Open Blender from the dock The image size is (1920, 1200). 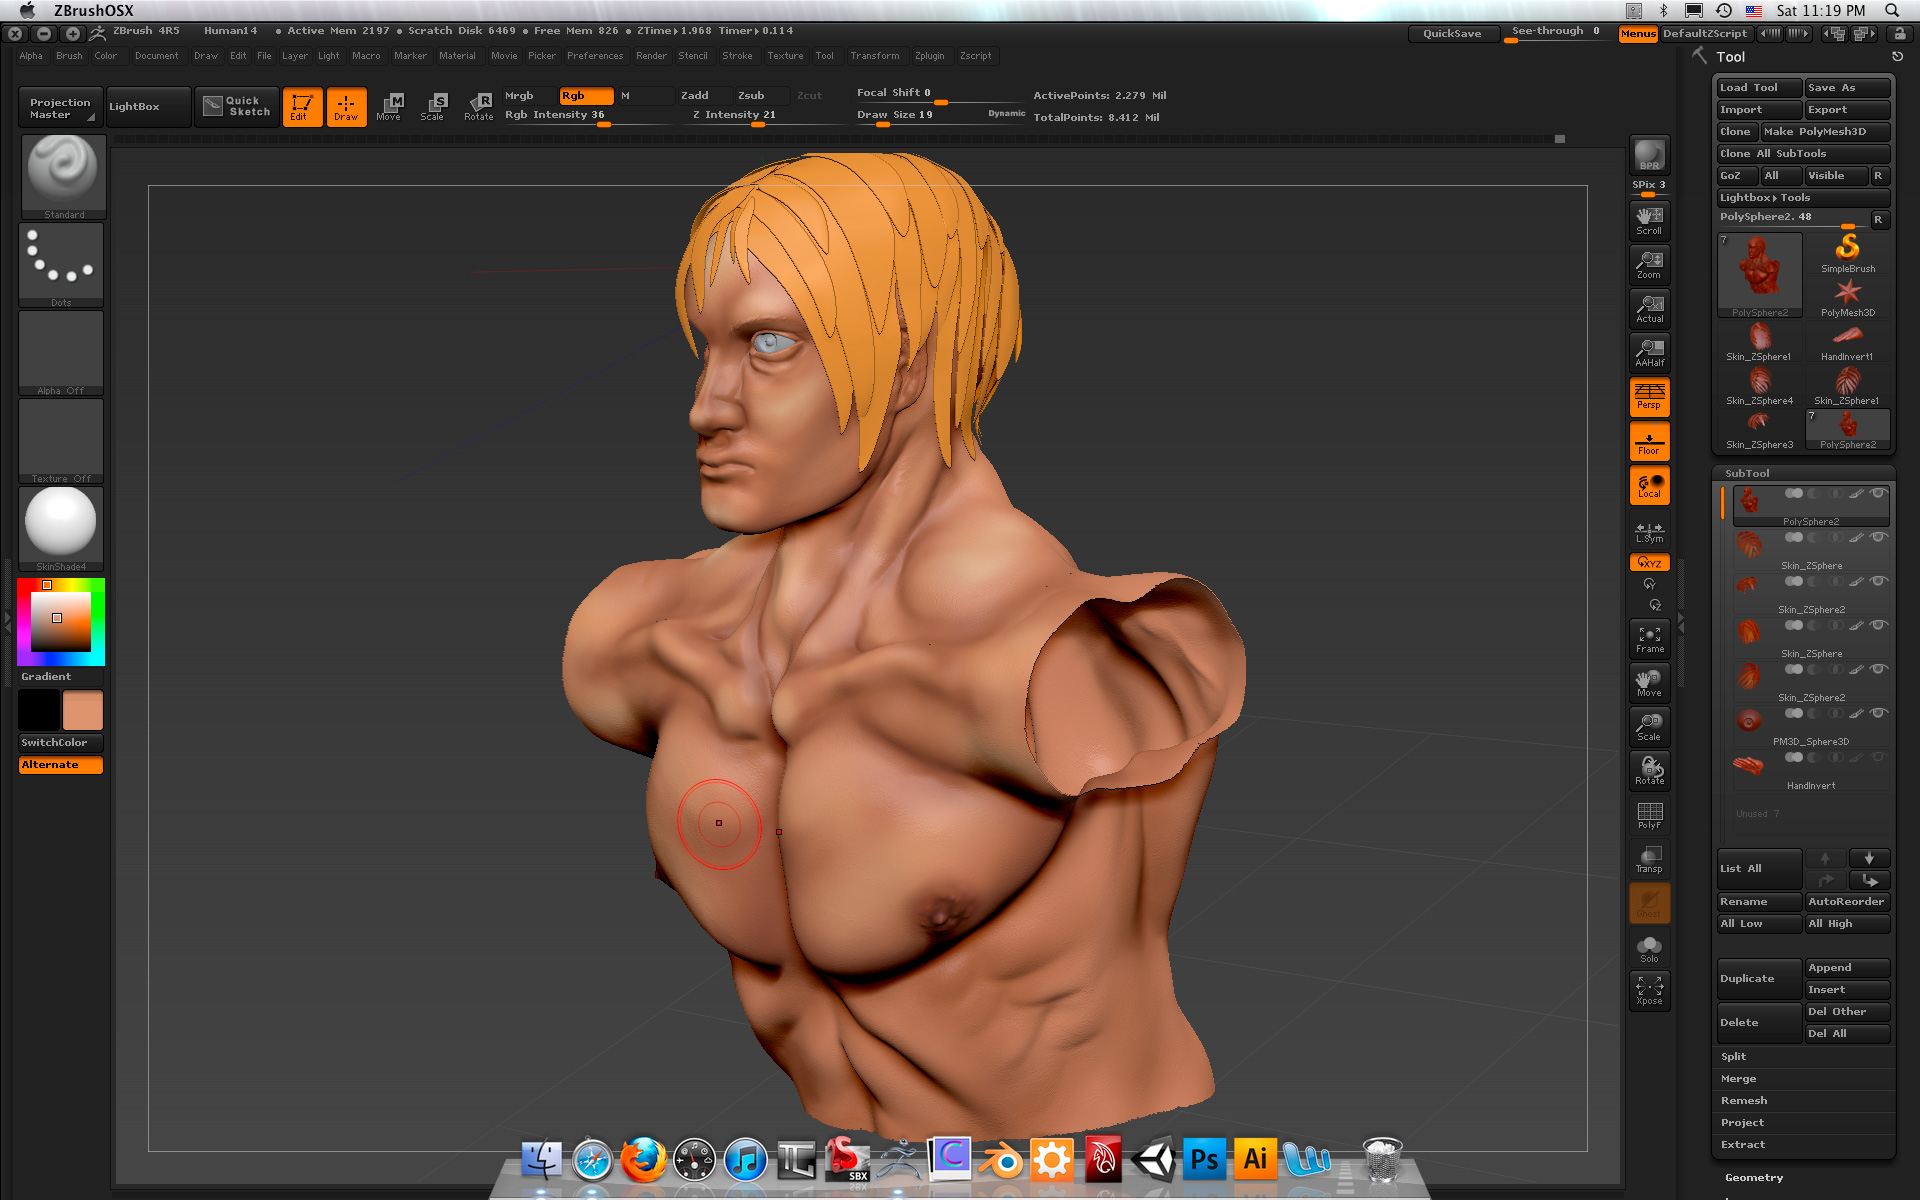coord(1000,1160)
